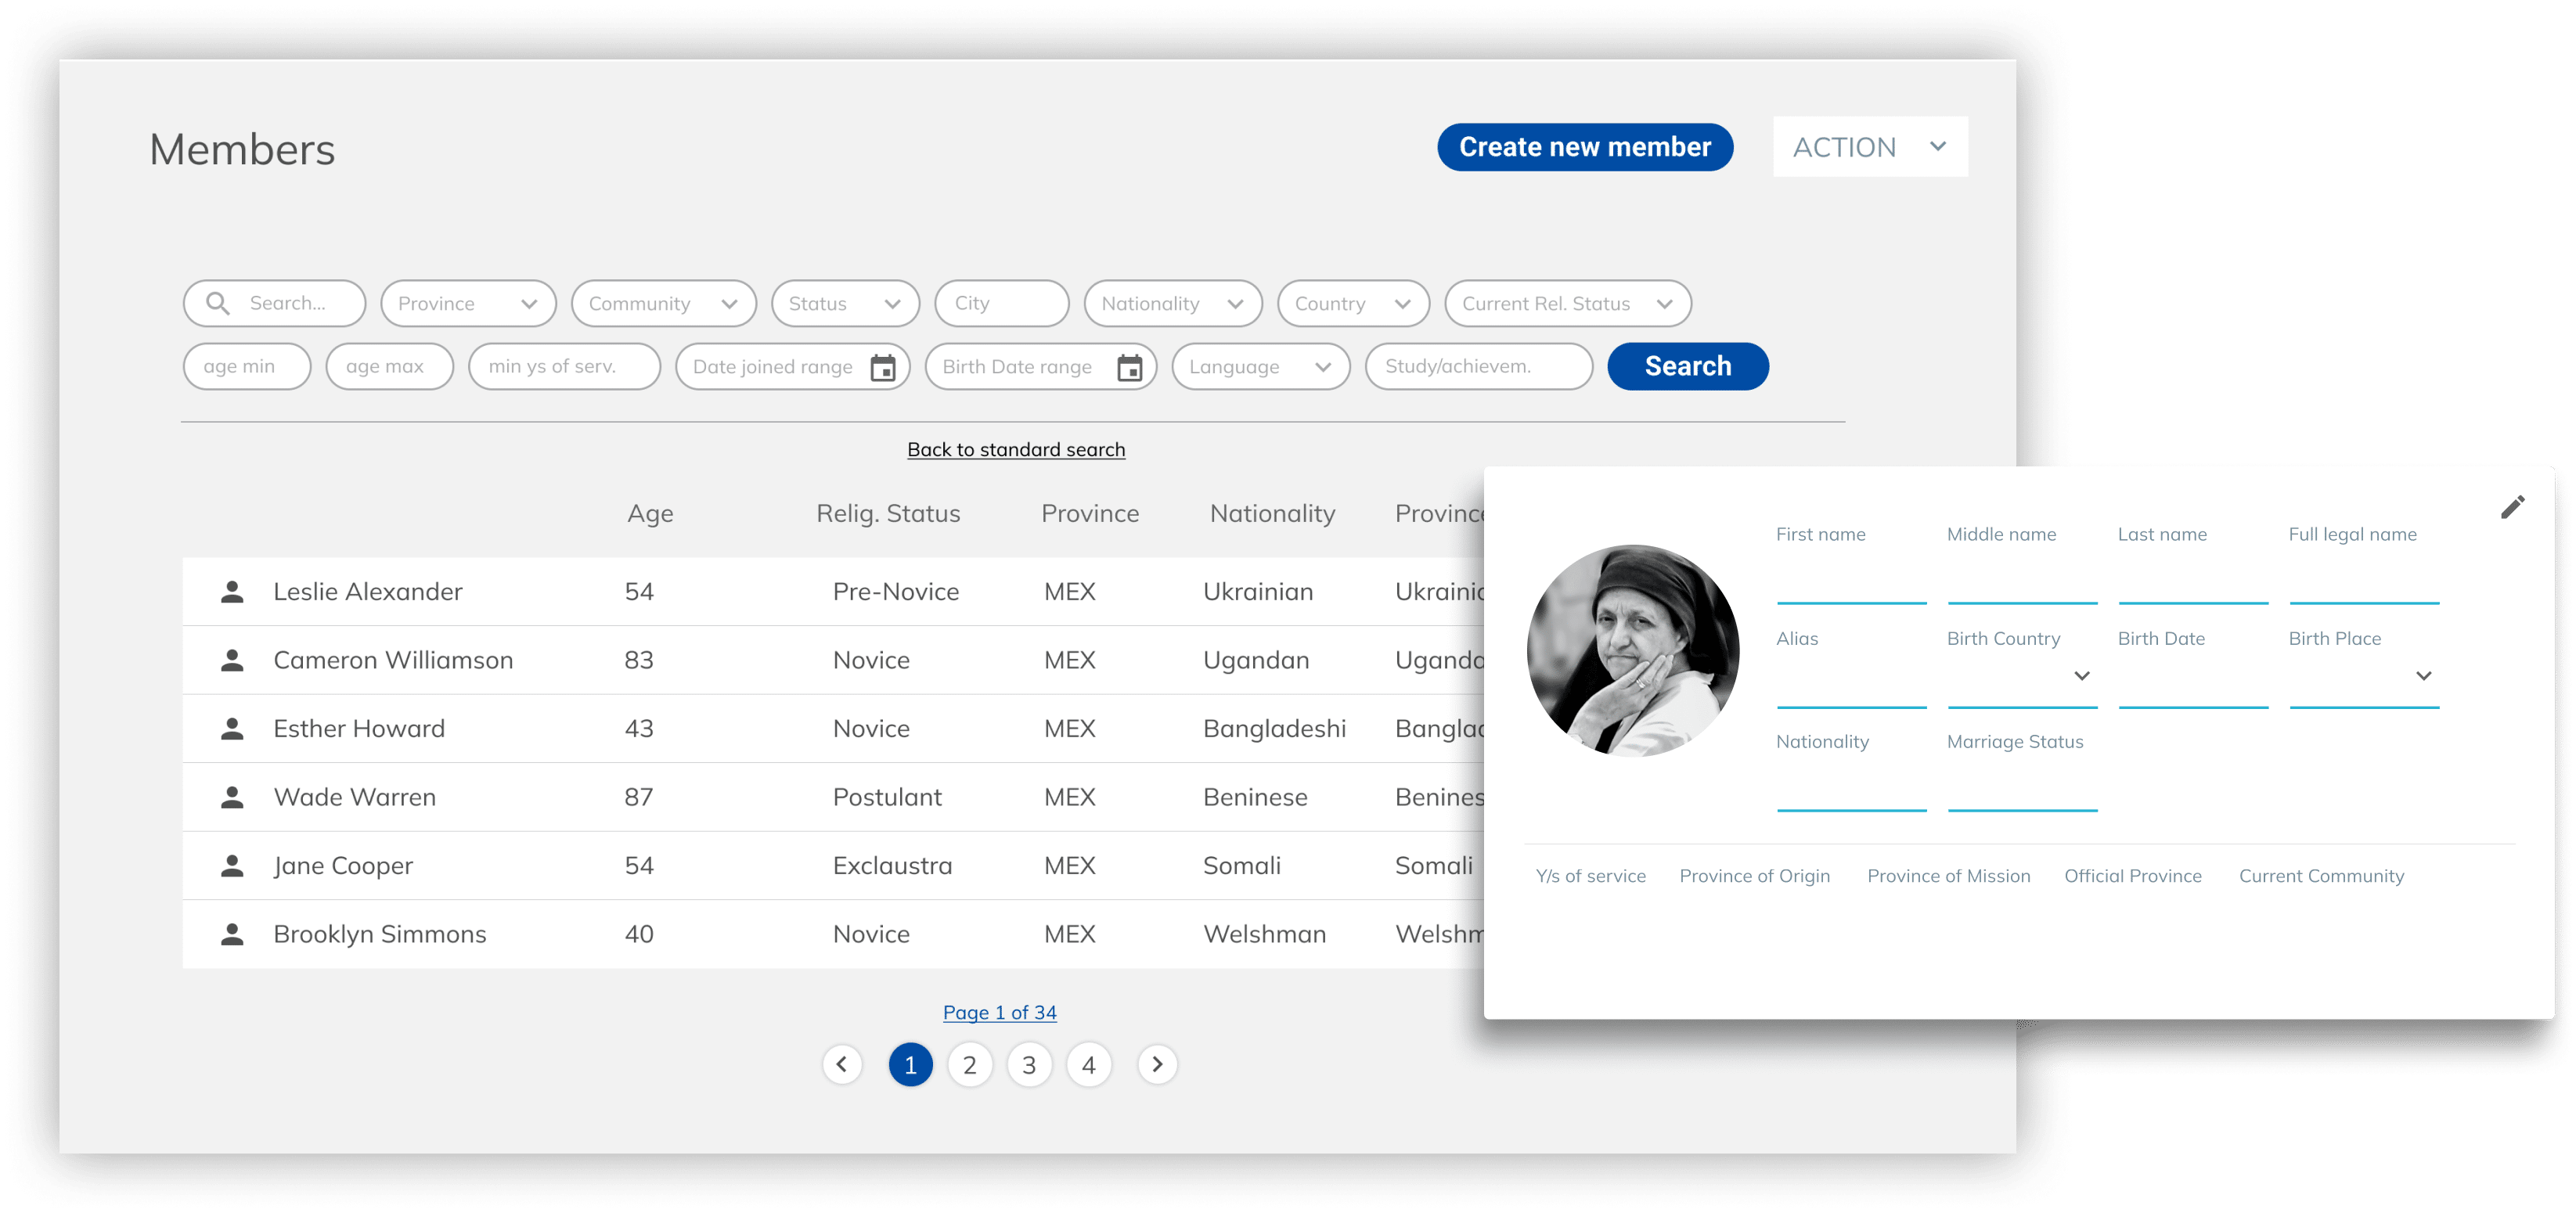Screen dimensions: 2576x1213
Task: Select page 3 in the pagination
Action: pos(1029,1064)
